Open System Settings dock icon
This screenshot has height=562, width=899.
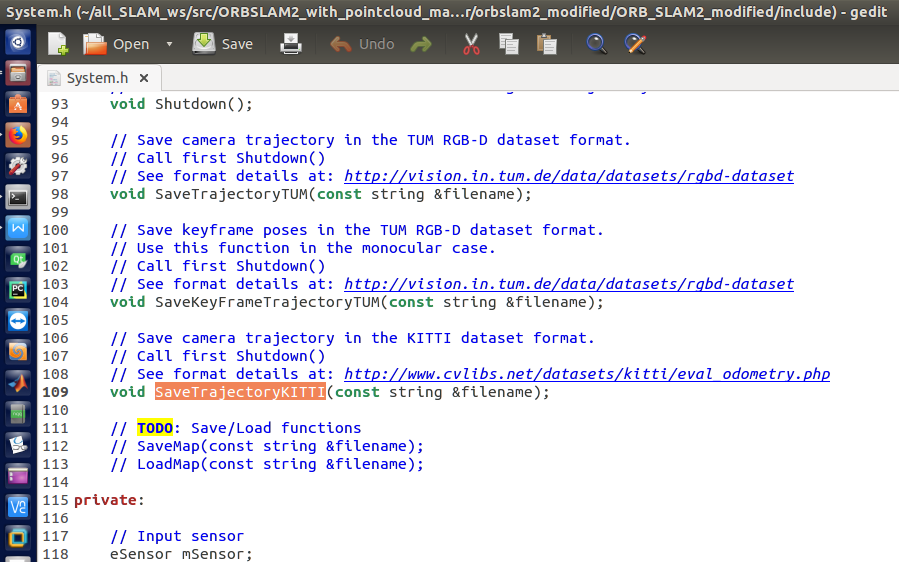[18, 166]
